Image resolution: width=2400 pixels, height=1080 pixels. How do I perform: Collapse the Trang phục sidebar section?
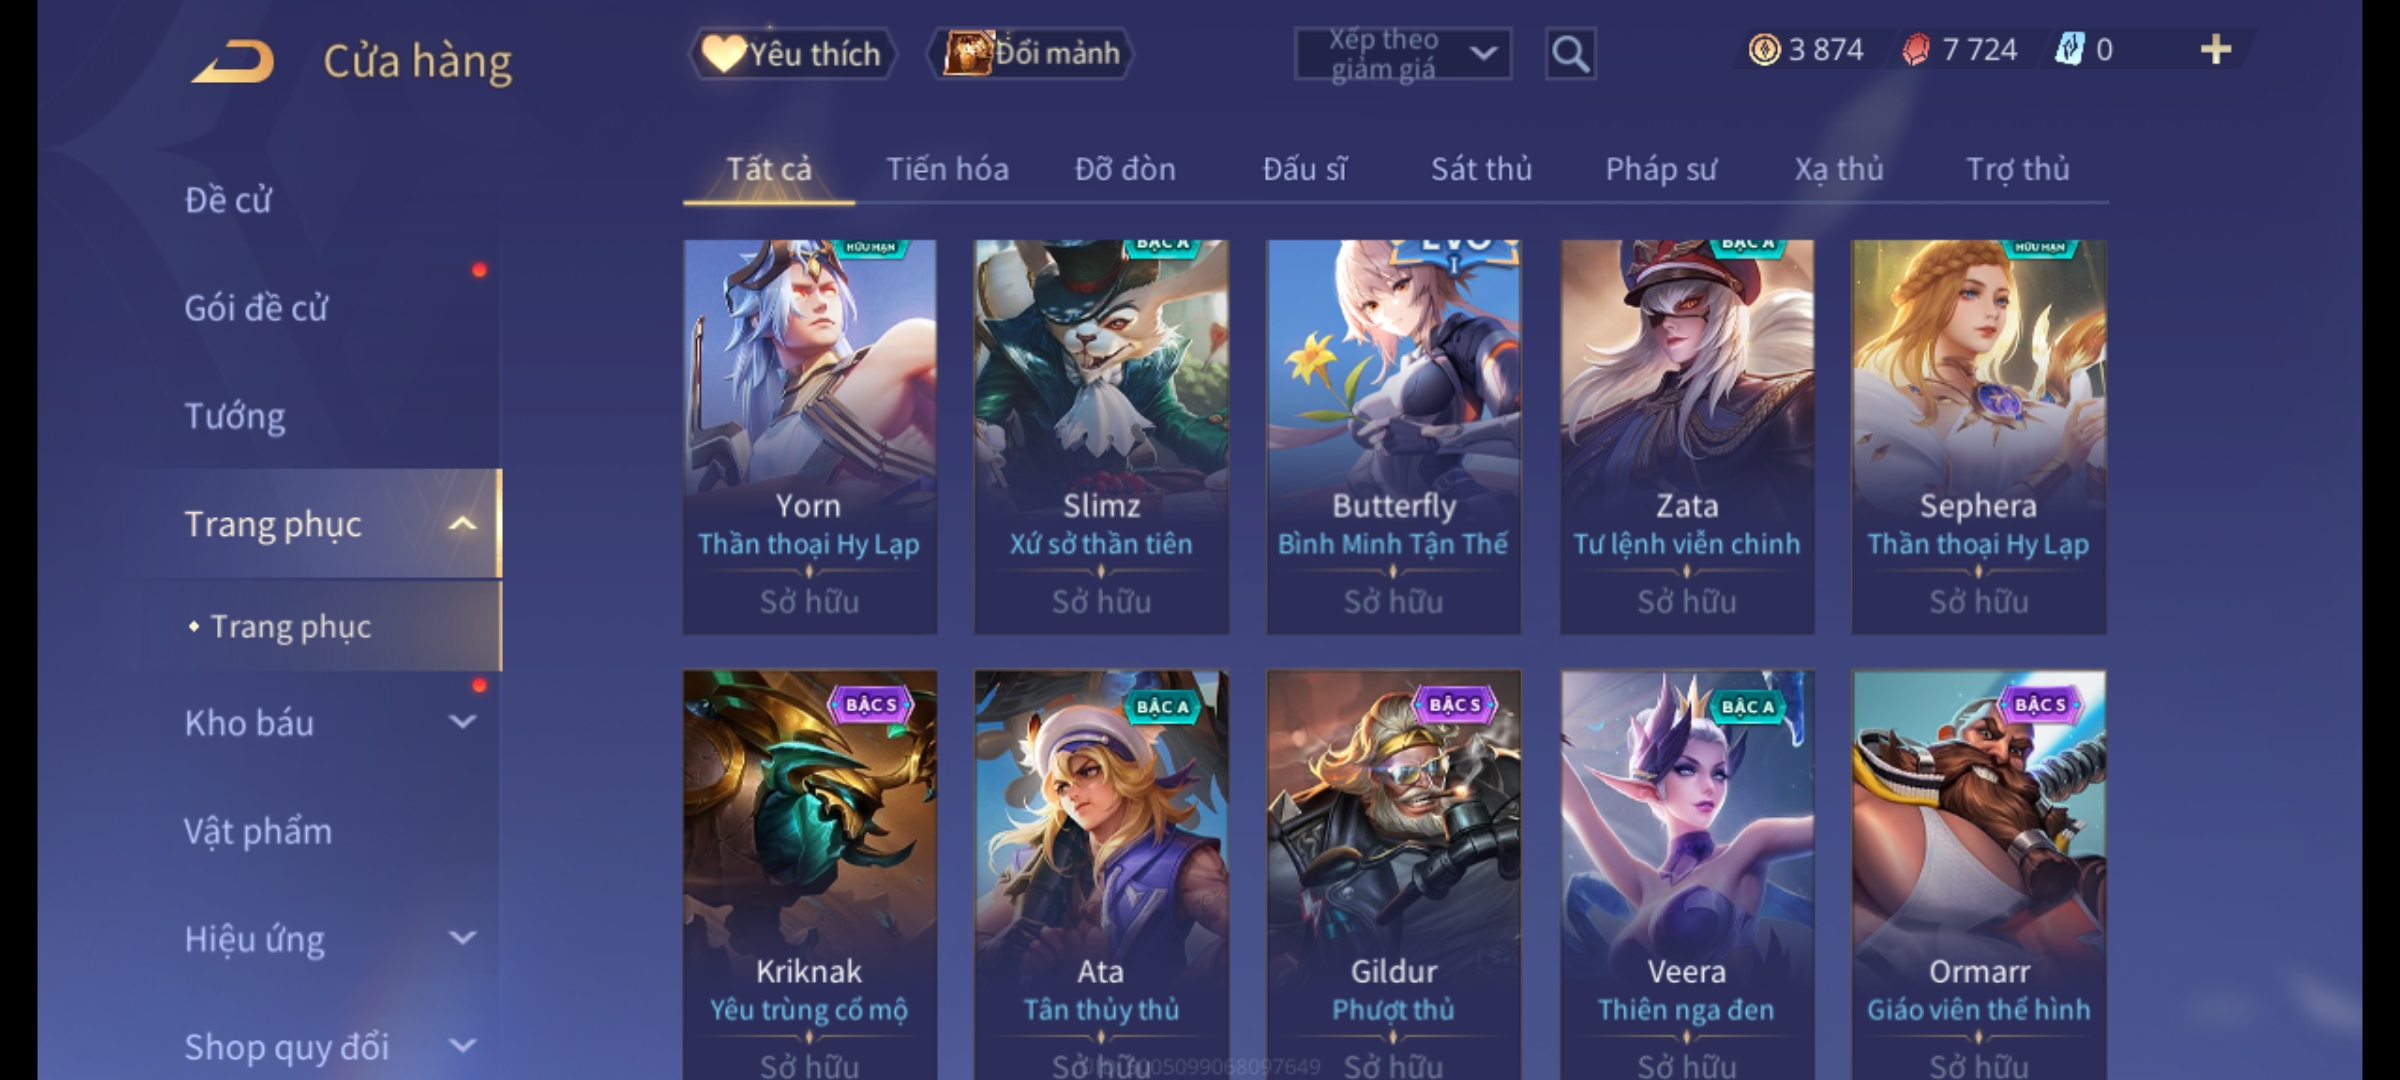pyautogui.click(x=462, y=524)
